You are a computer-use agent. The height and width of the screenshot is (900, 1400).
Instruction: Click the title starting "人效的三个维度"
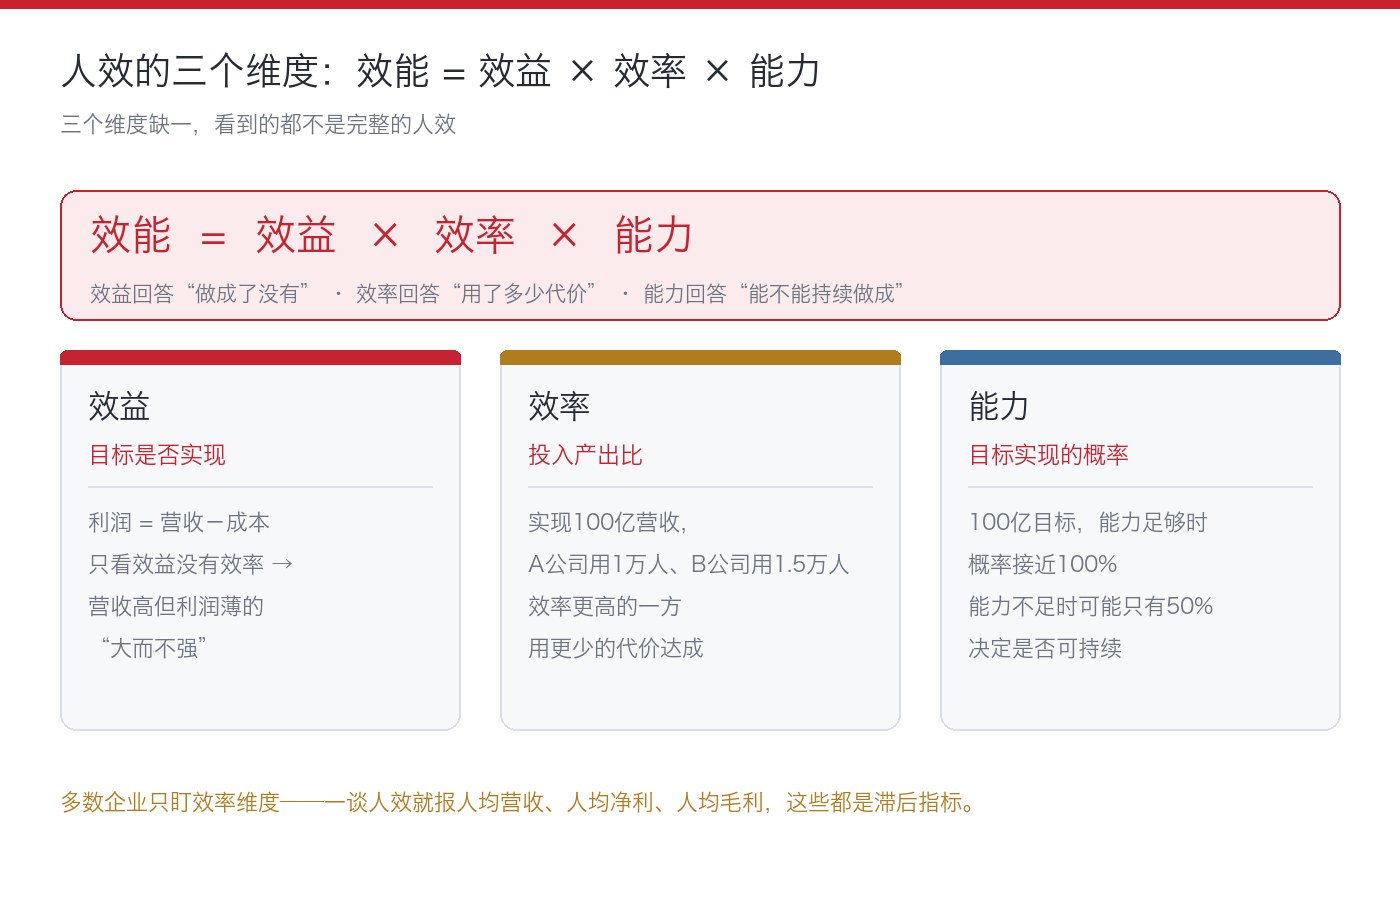click(x=441, y=72)
